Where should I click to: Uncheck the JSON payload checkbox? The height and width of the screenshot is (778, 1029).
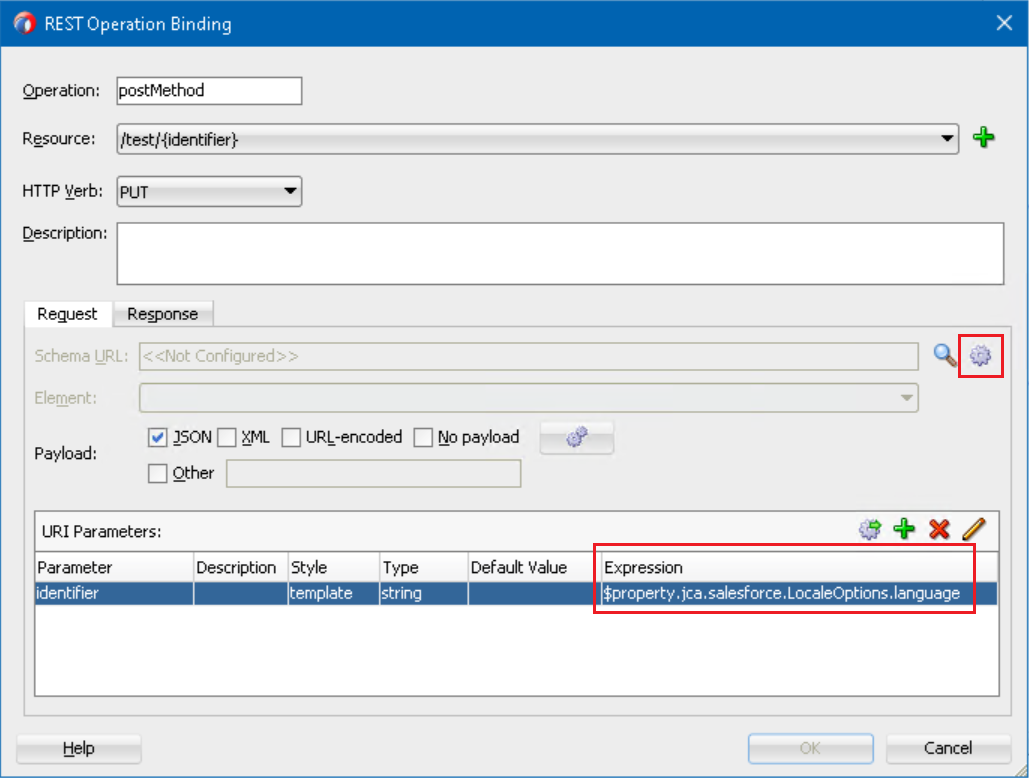click(x=157, y=438)
